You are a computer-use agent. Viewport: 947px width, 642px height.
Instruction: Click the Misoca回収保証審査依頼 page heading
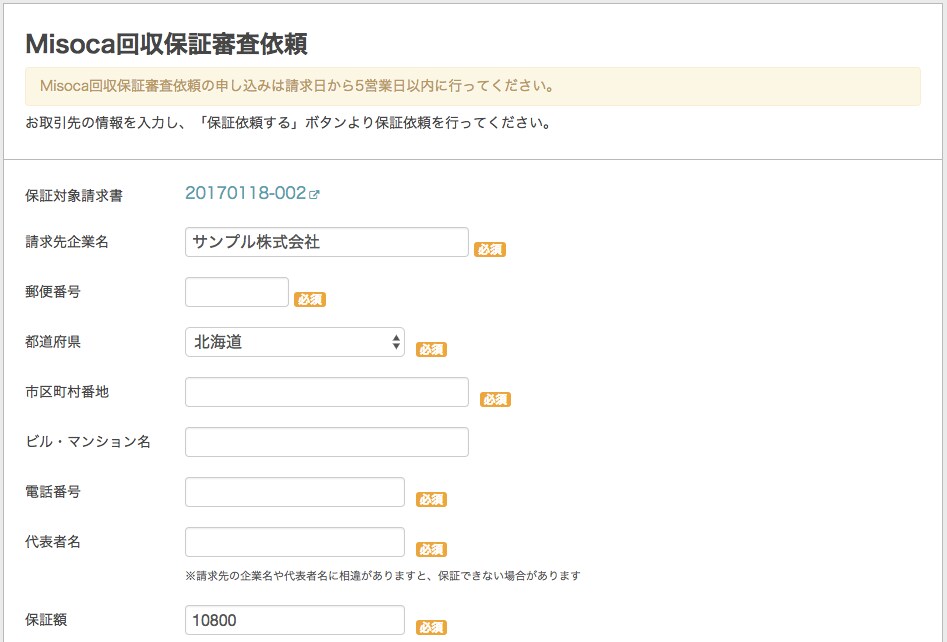coord(167,44)
